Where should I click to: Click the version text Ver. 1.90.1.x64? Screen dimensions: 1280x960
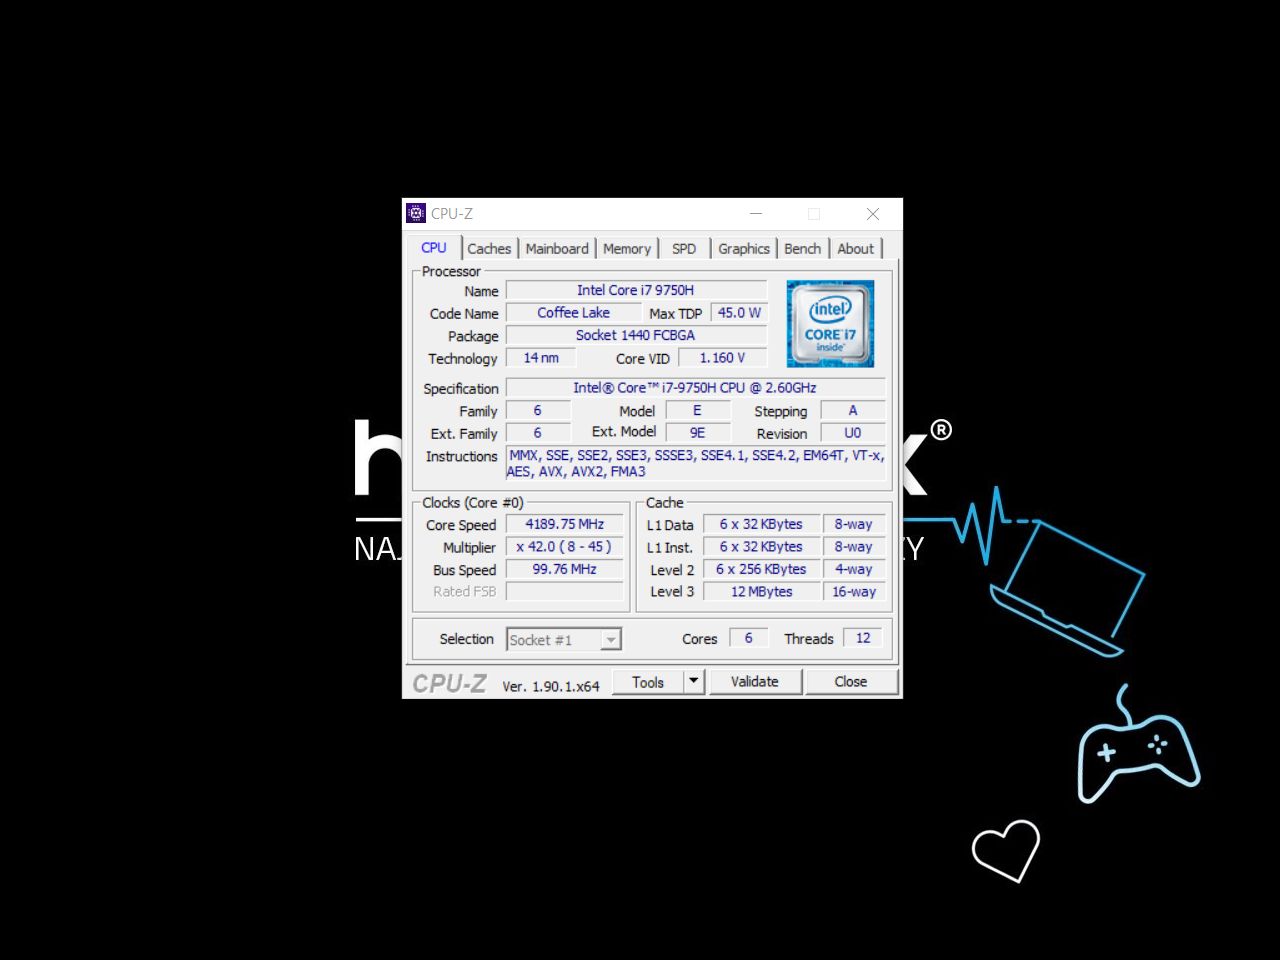[551, 686]
